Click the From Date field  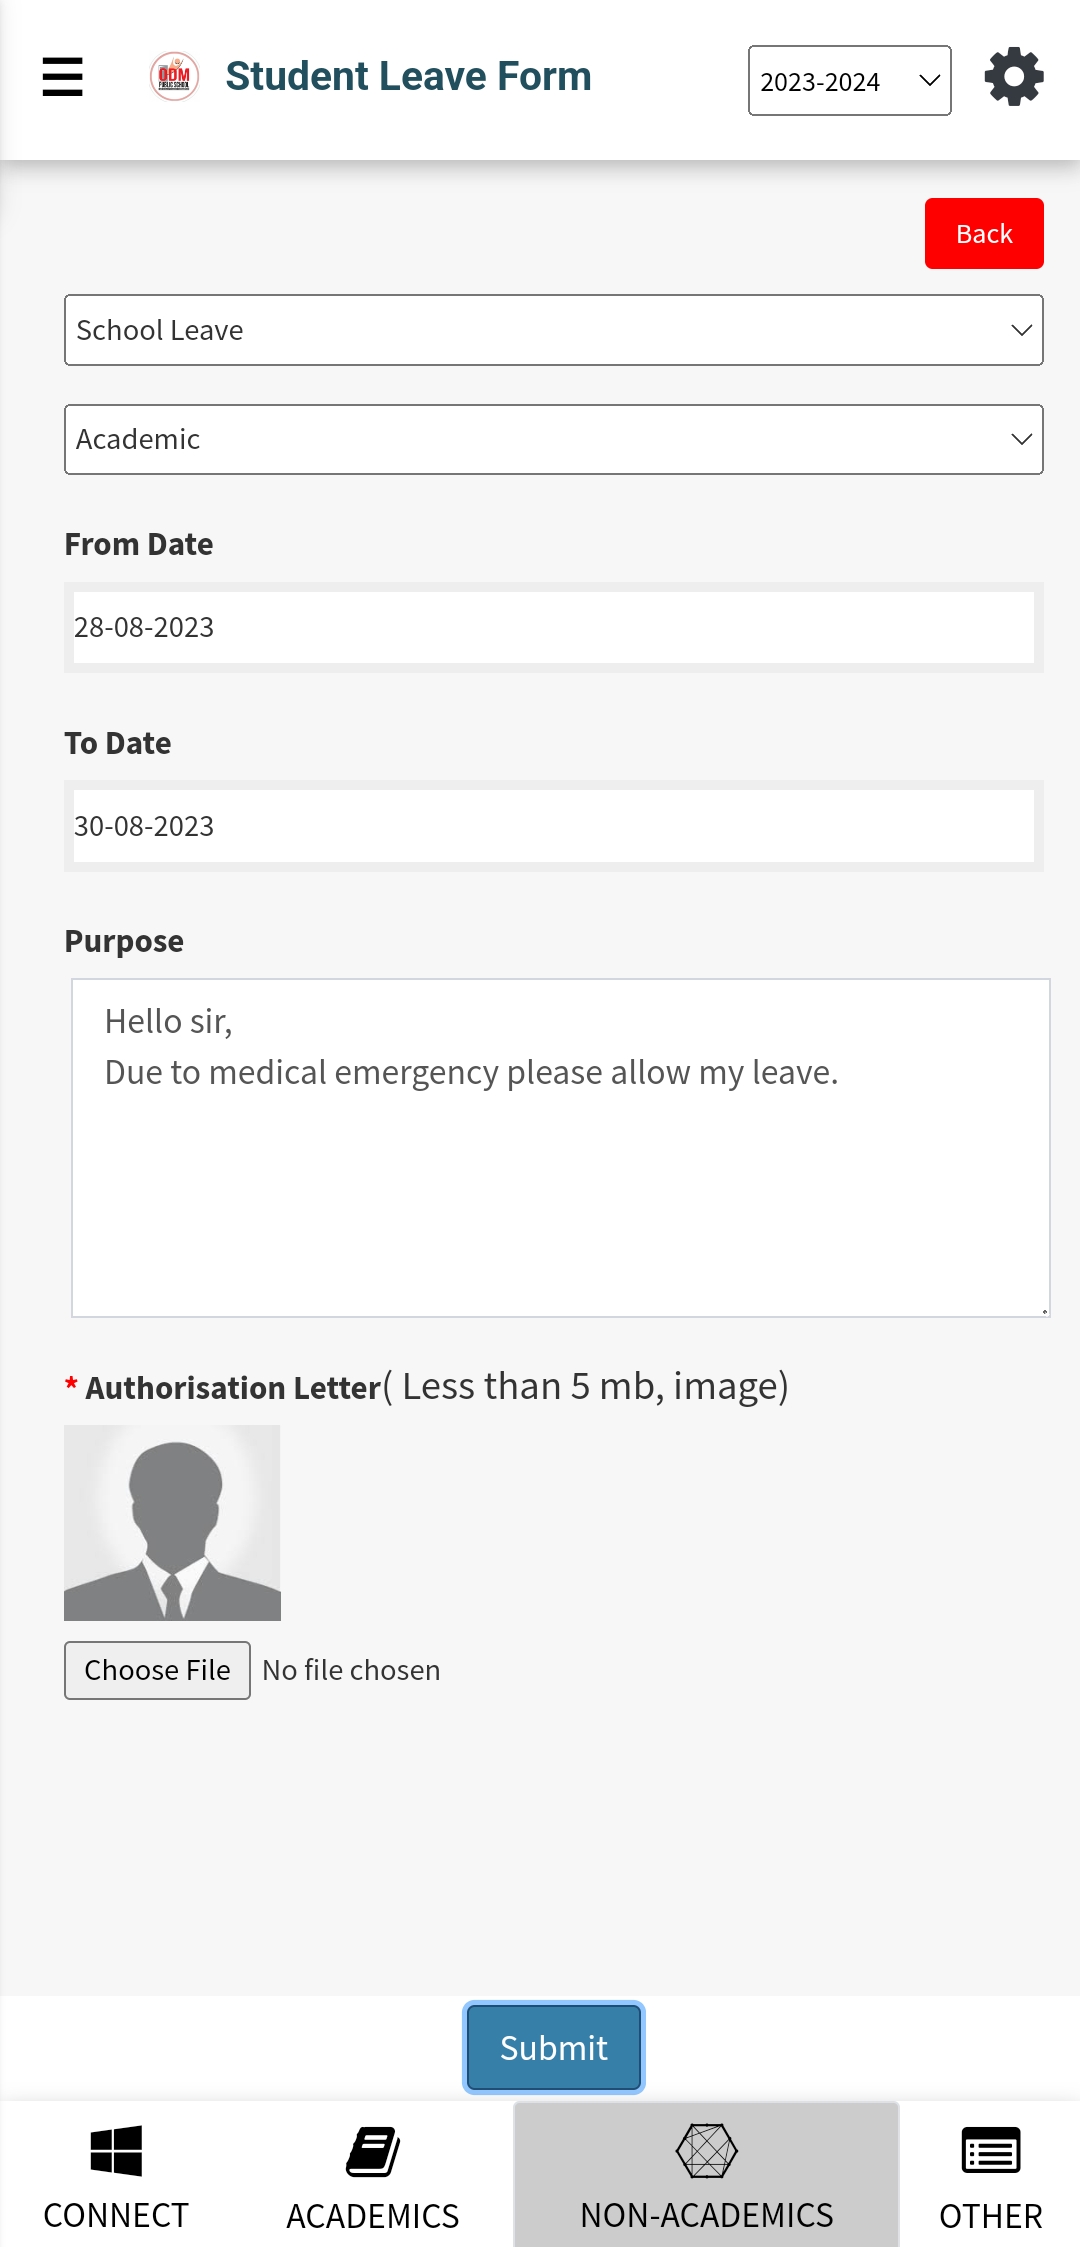tap(553, 627)
